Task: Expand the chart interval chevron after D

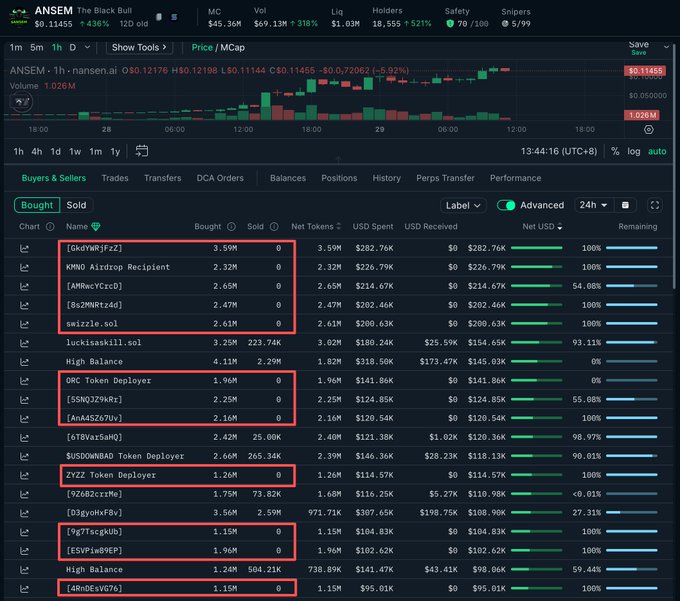Action: pos(87,47)
